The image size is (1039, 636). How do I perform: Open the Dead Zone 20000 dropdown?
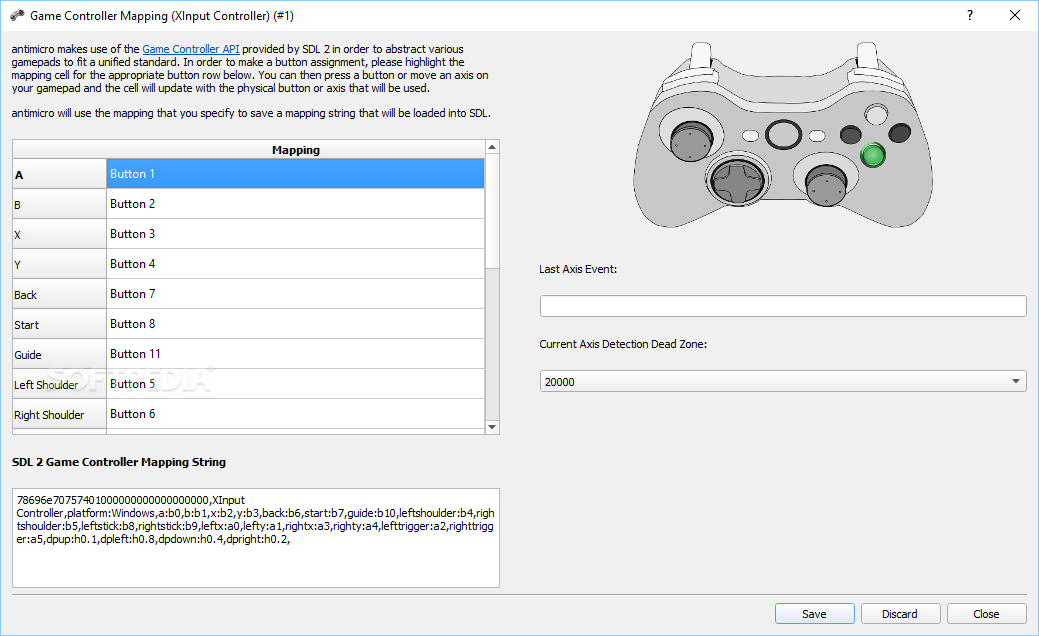pos(783,382)
